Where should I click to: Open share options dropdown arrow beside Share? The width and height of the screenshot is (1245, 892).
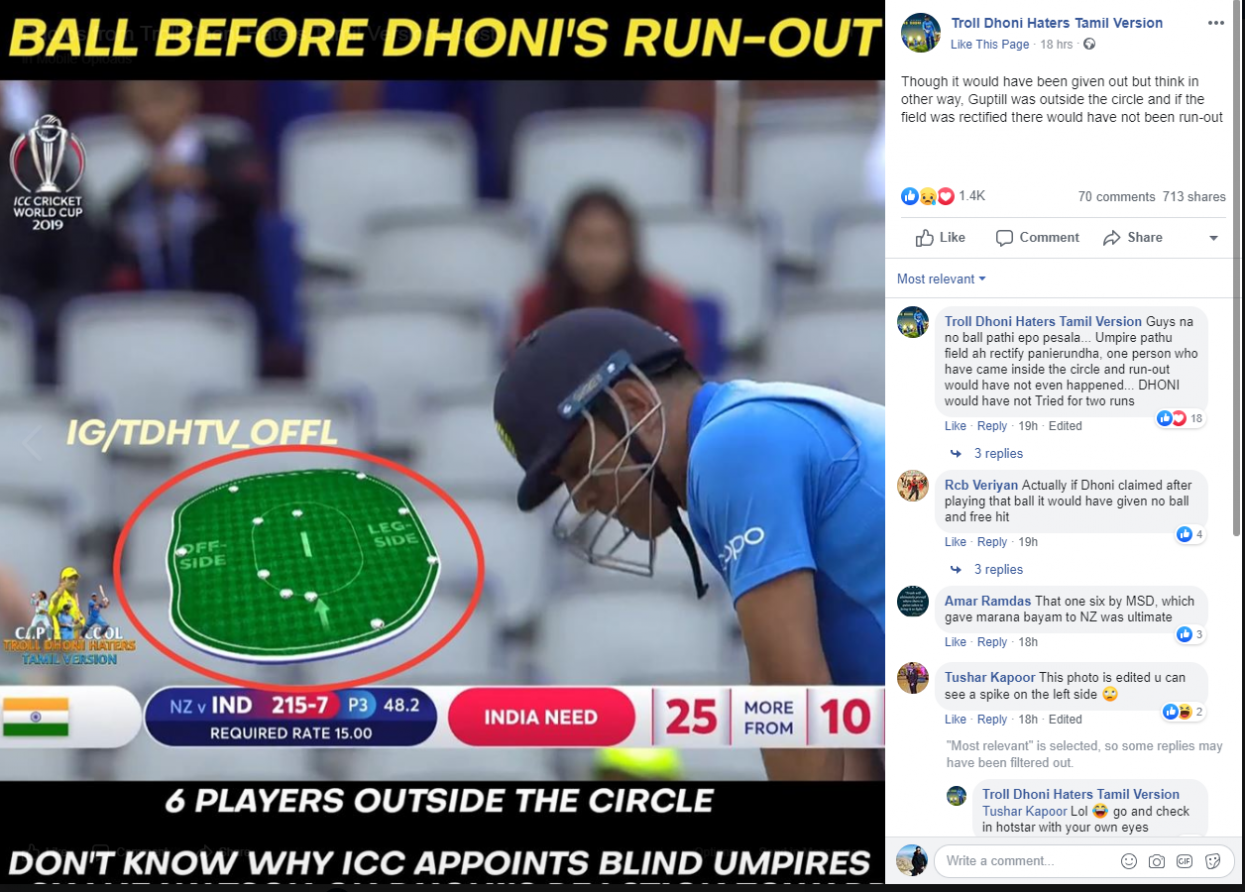click(1213, 238)
